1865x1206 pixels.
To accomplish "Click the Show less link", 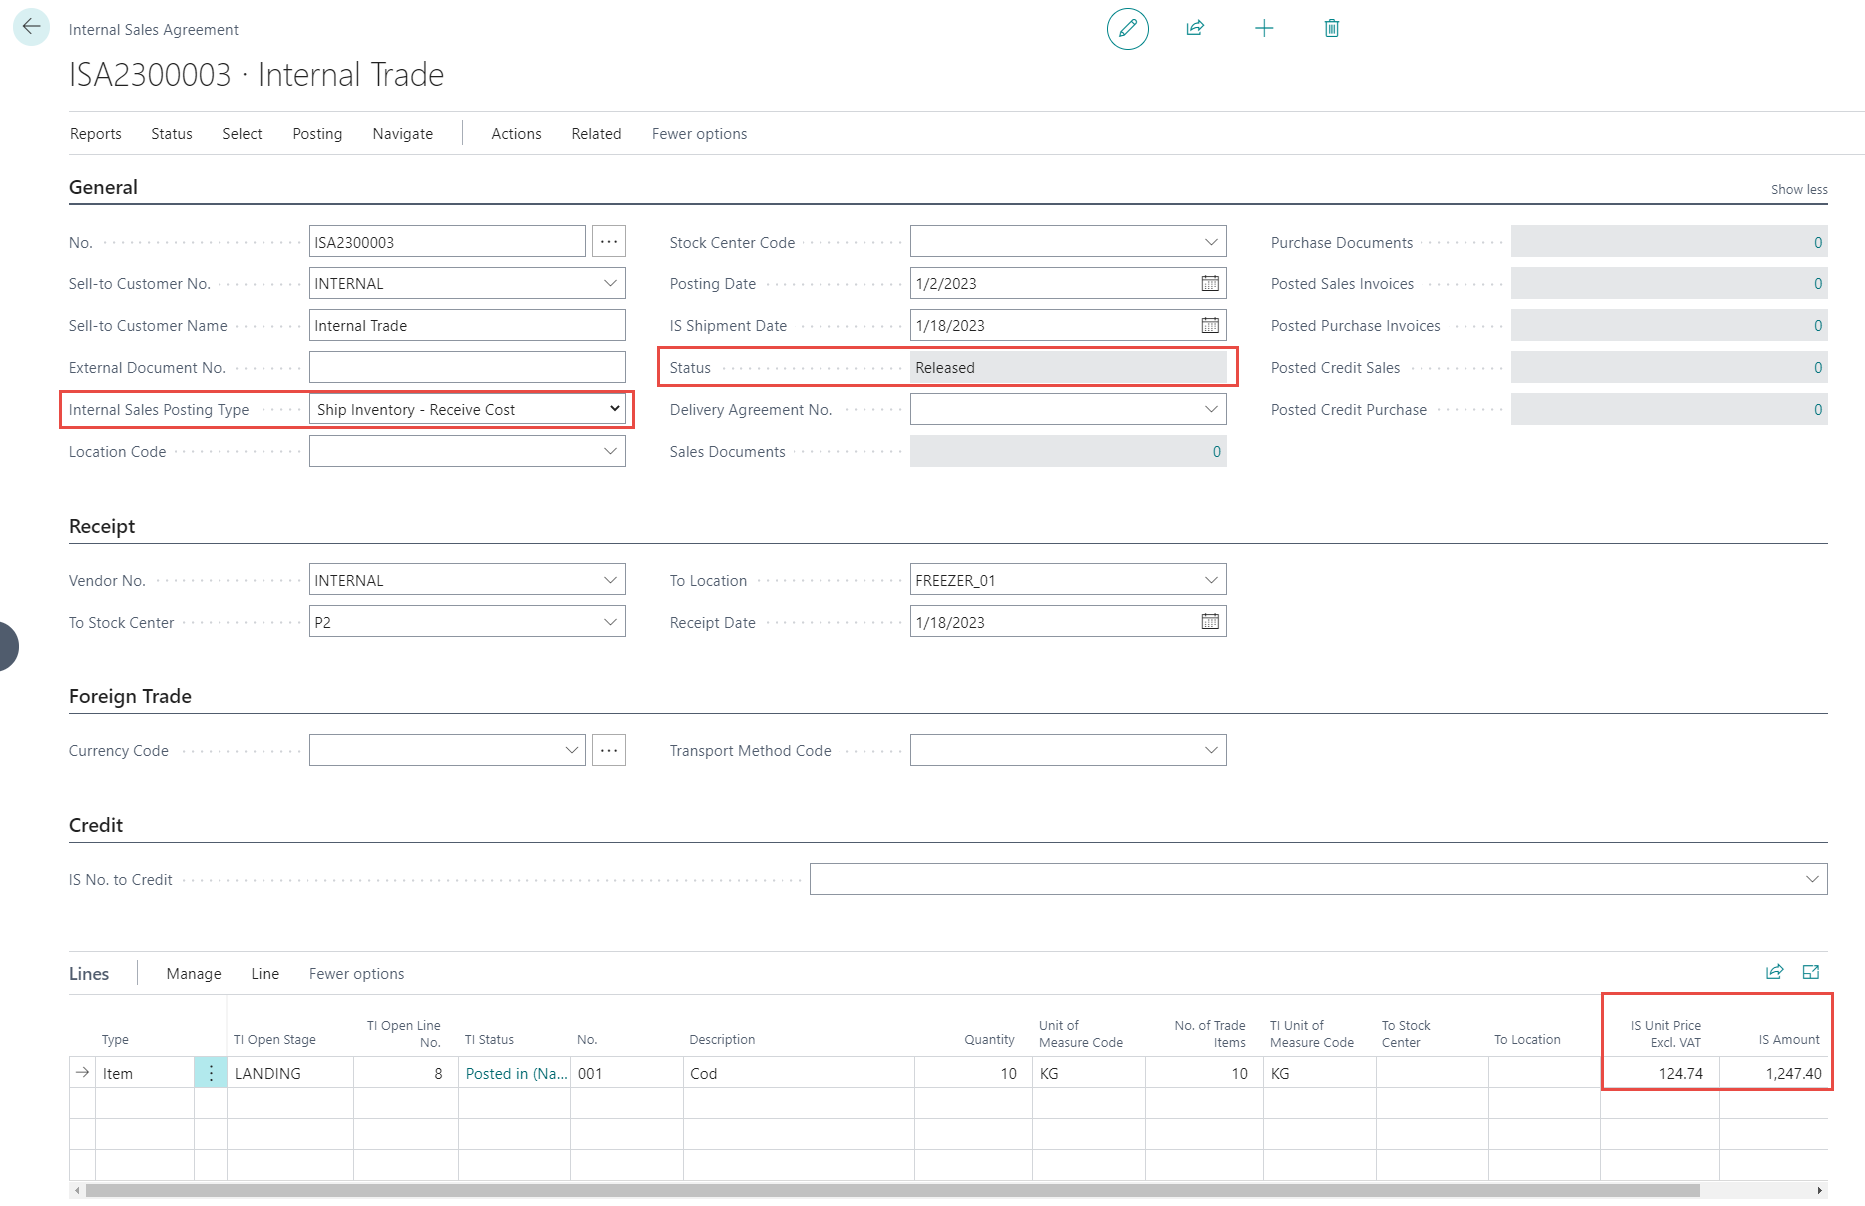I will 1798,189.
